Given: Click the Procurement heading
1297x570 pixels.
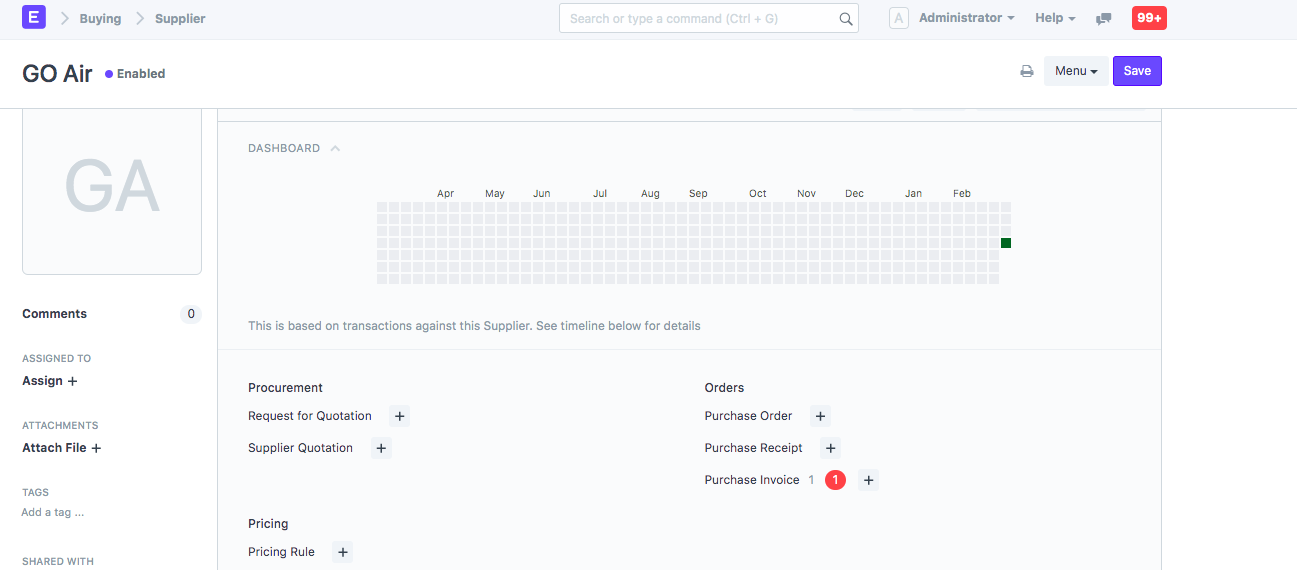Looking at the screenshot, I should pos(285,388).
